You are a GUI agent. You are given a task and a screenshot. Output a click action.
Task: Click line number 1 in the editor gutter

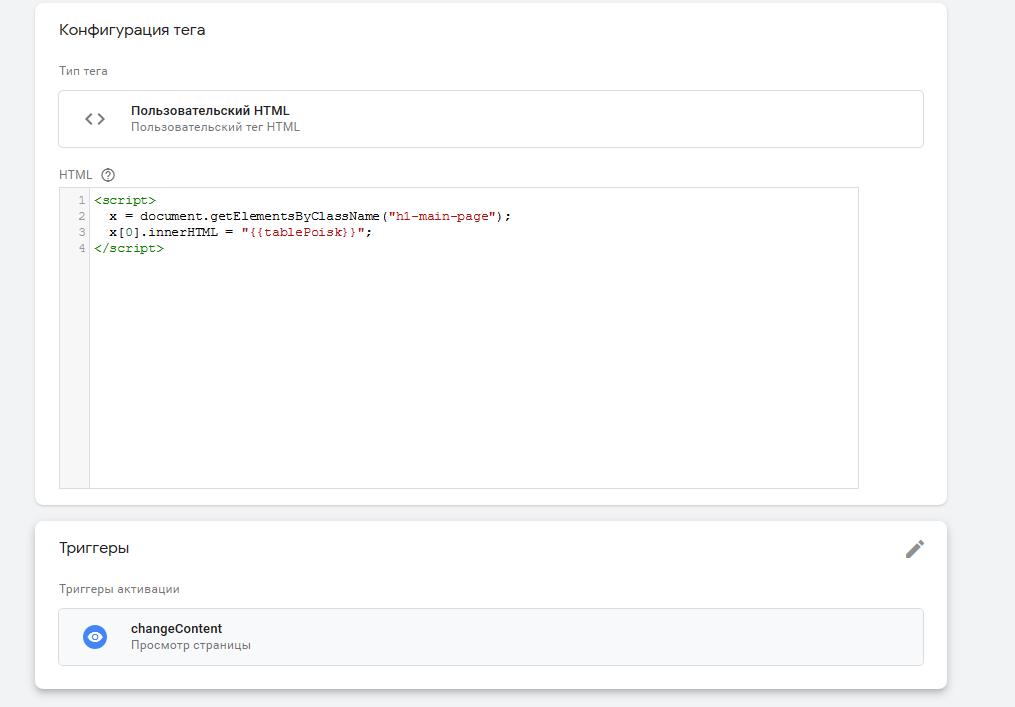(82, 200)
